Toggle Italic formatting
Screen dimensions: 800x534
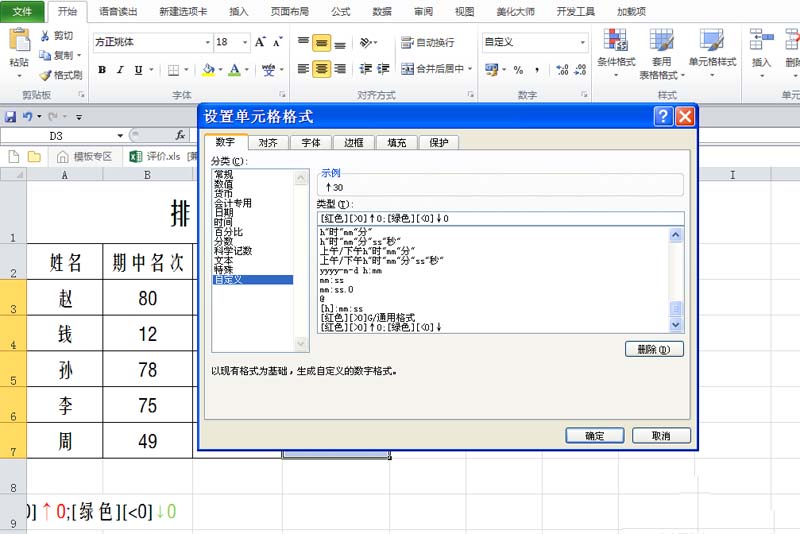(x=120, y=69)
